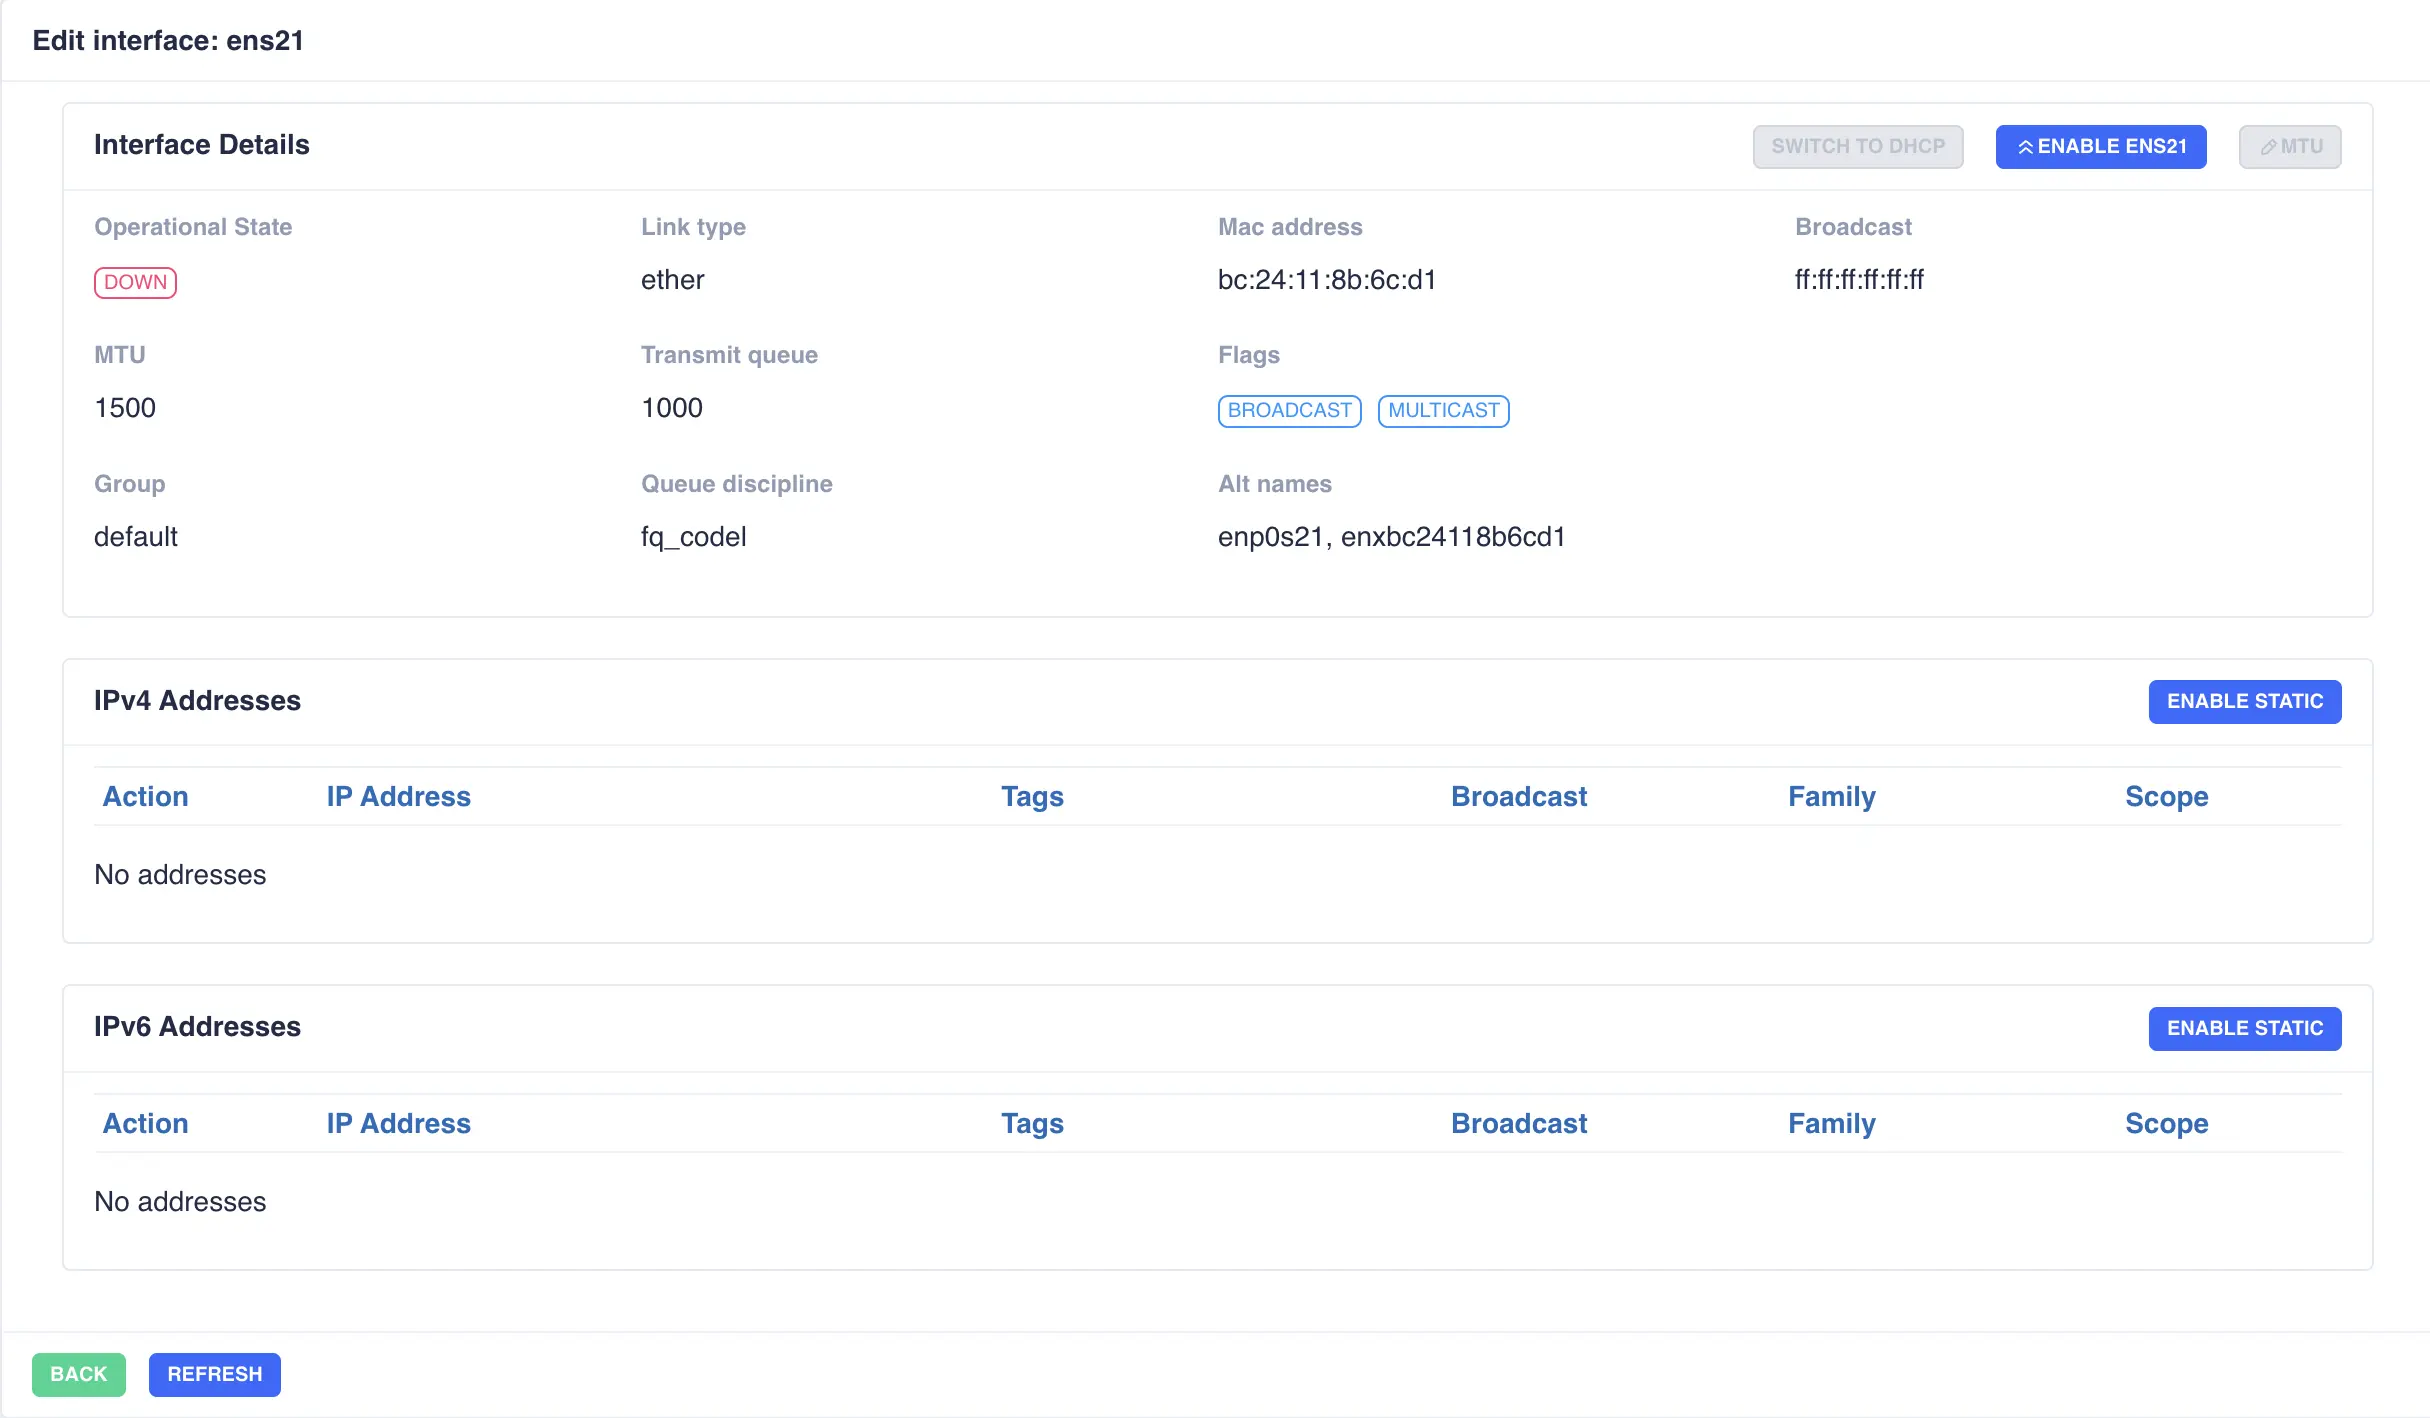Refresh the interface details

coord(215,1374)
